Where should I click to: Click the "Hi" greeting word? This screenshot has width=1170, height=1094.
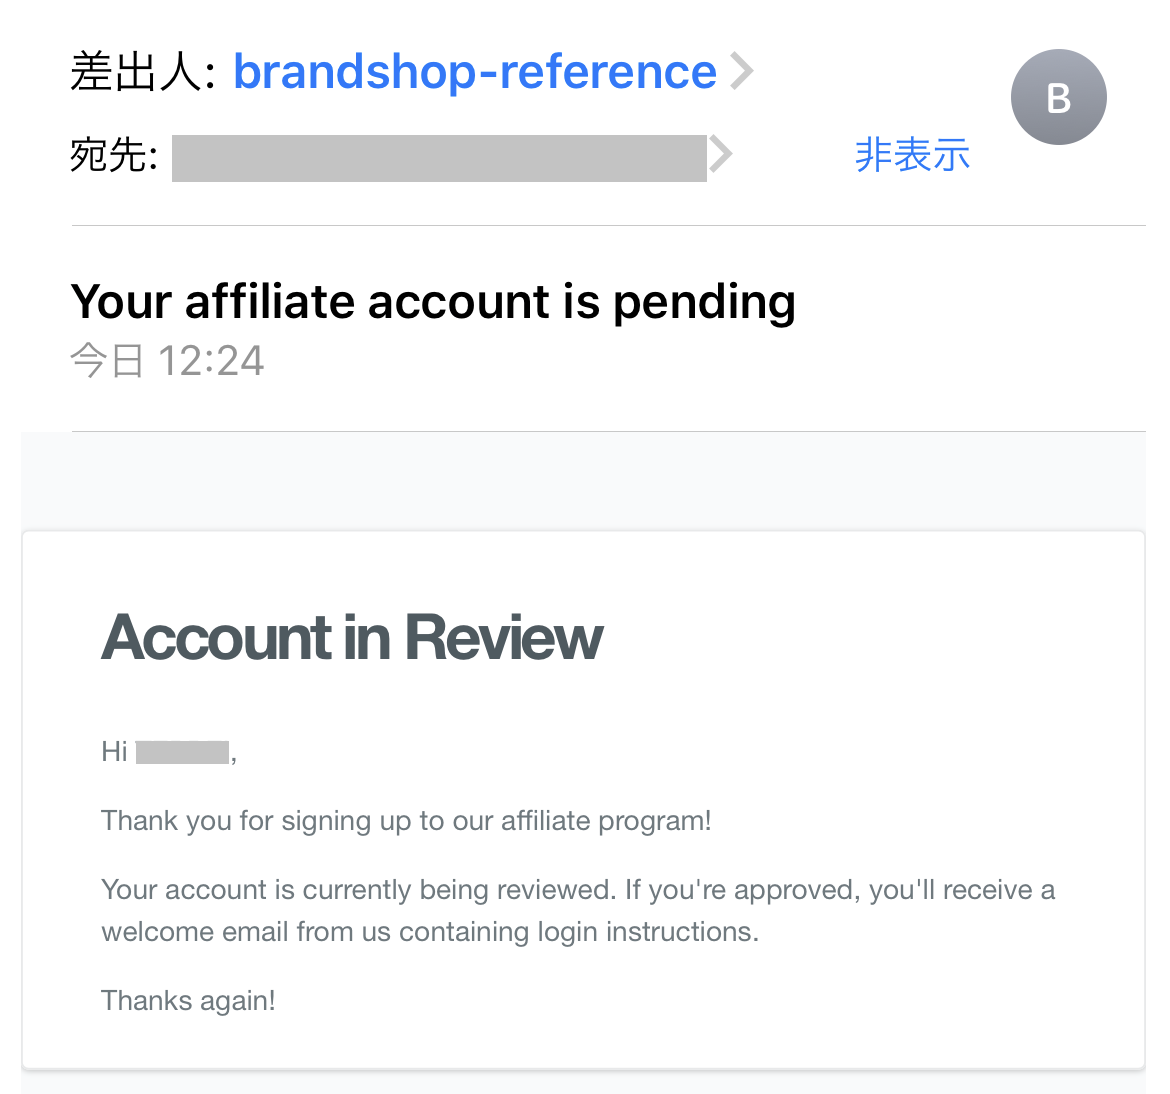[x=115, y=751]
